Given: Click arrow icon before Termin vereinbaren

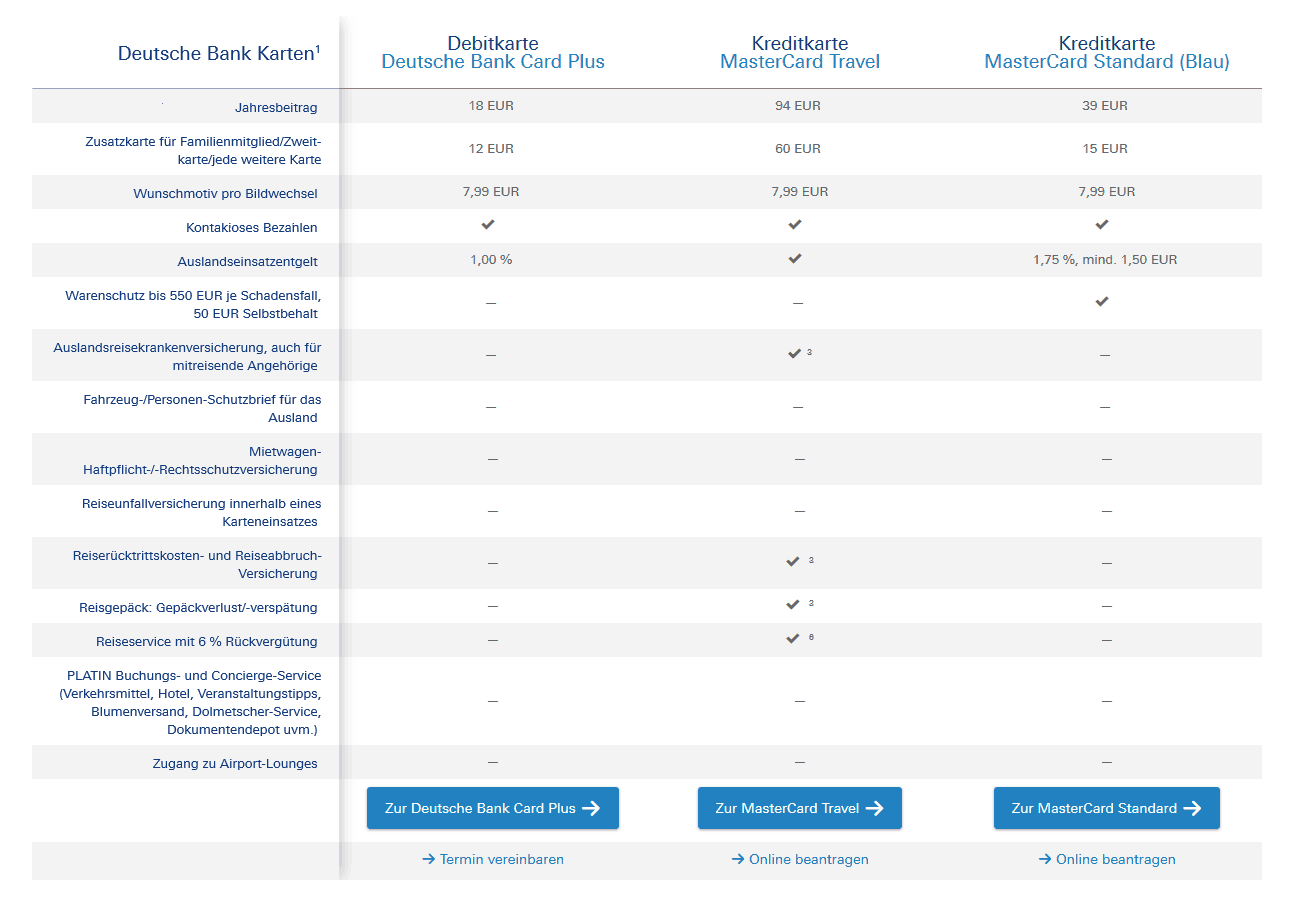Looking at the screenshot, I should point(429,859).
